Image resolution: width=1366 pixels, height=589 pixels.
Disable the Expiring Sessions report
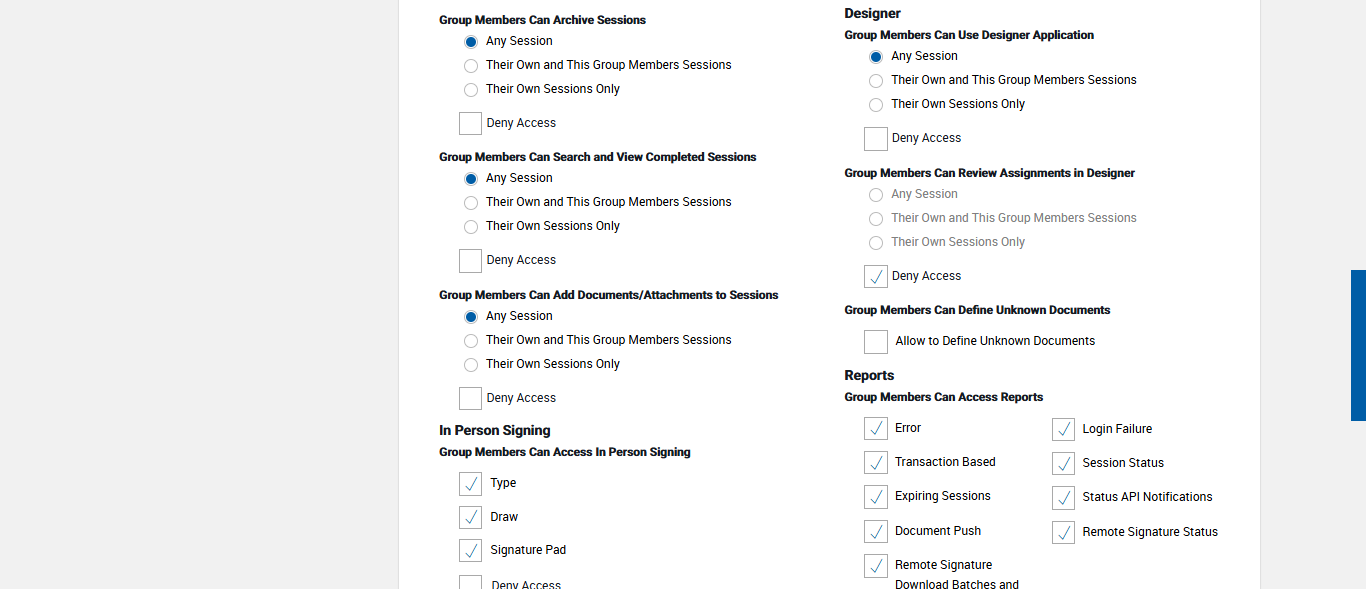[876, 496]
